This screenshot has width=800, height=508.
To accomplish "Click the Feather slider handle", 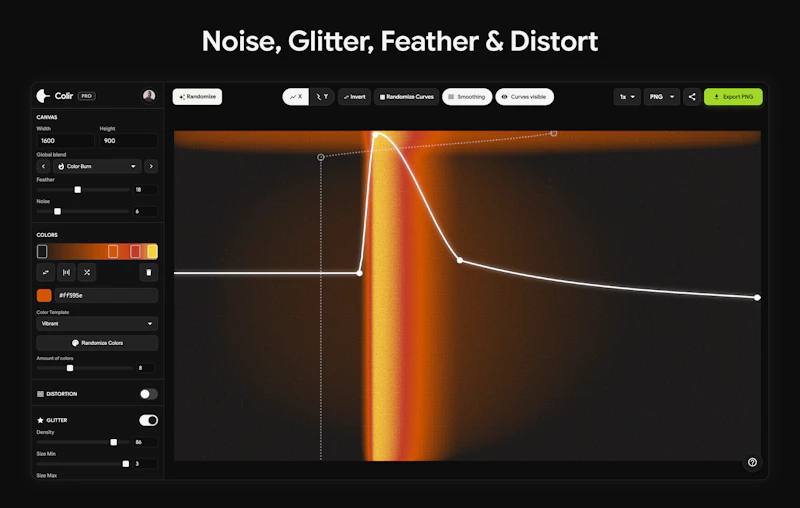I will (78, 190).
